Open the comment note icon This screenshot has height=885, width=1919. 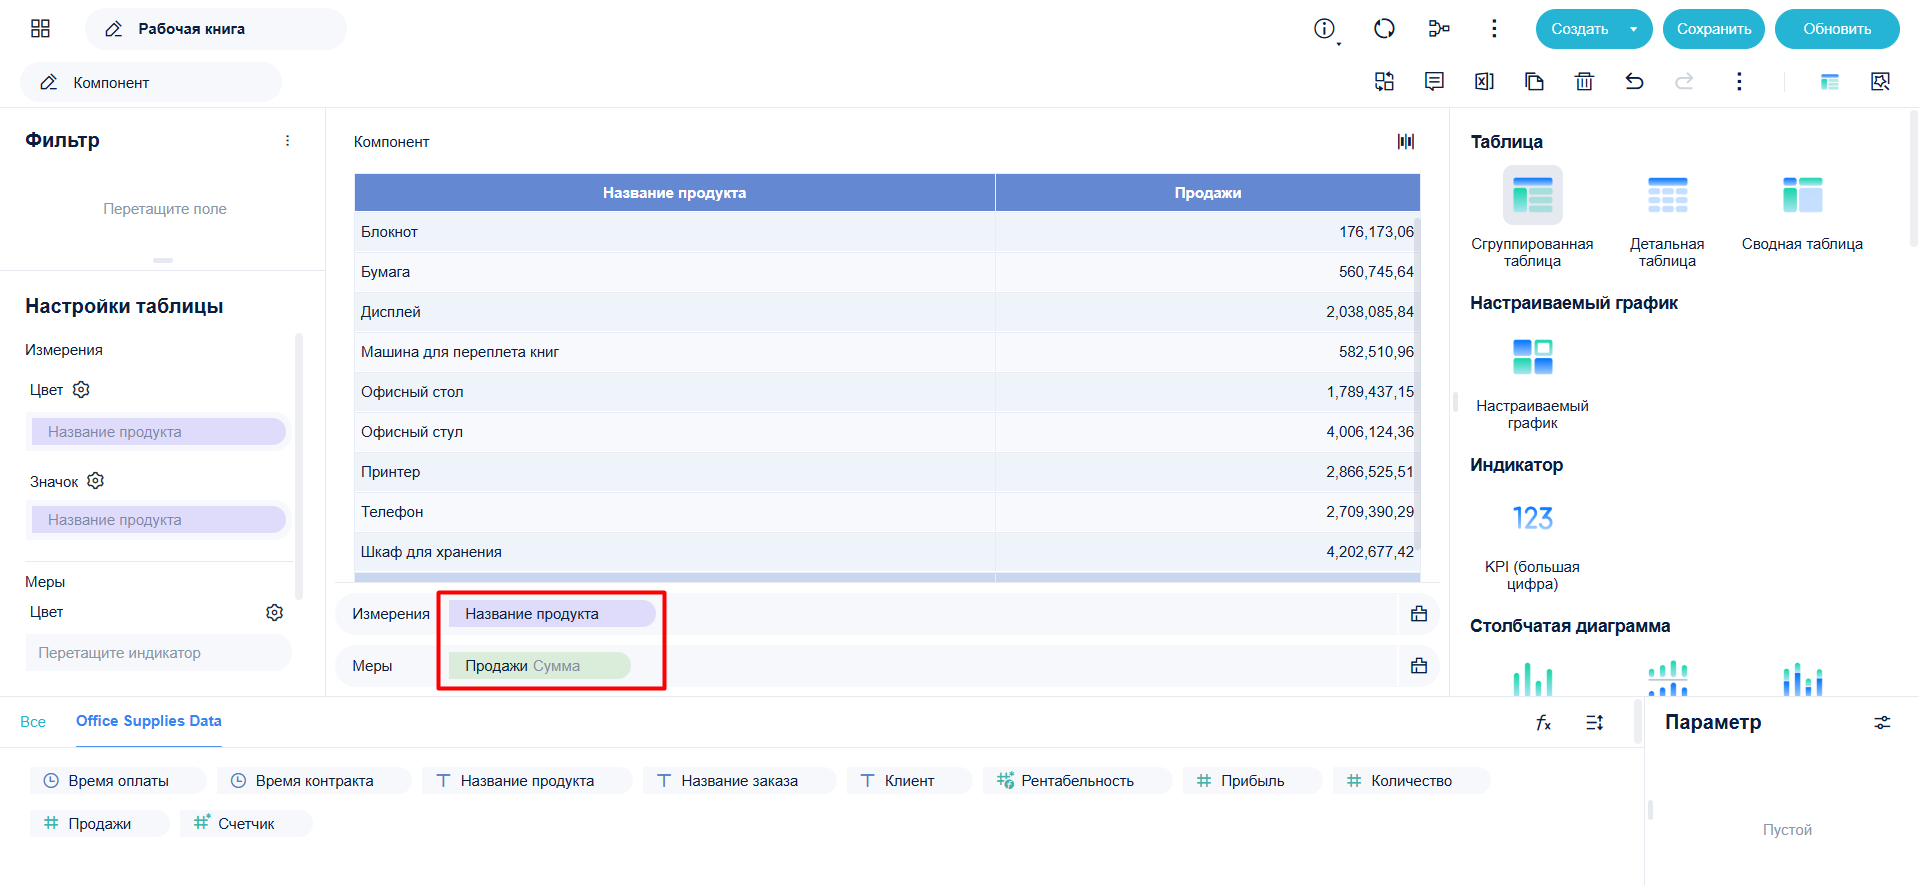[x=1434, y=82]
